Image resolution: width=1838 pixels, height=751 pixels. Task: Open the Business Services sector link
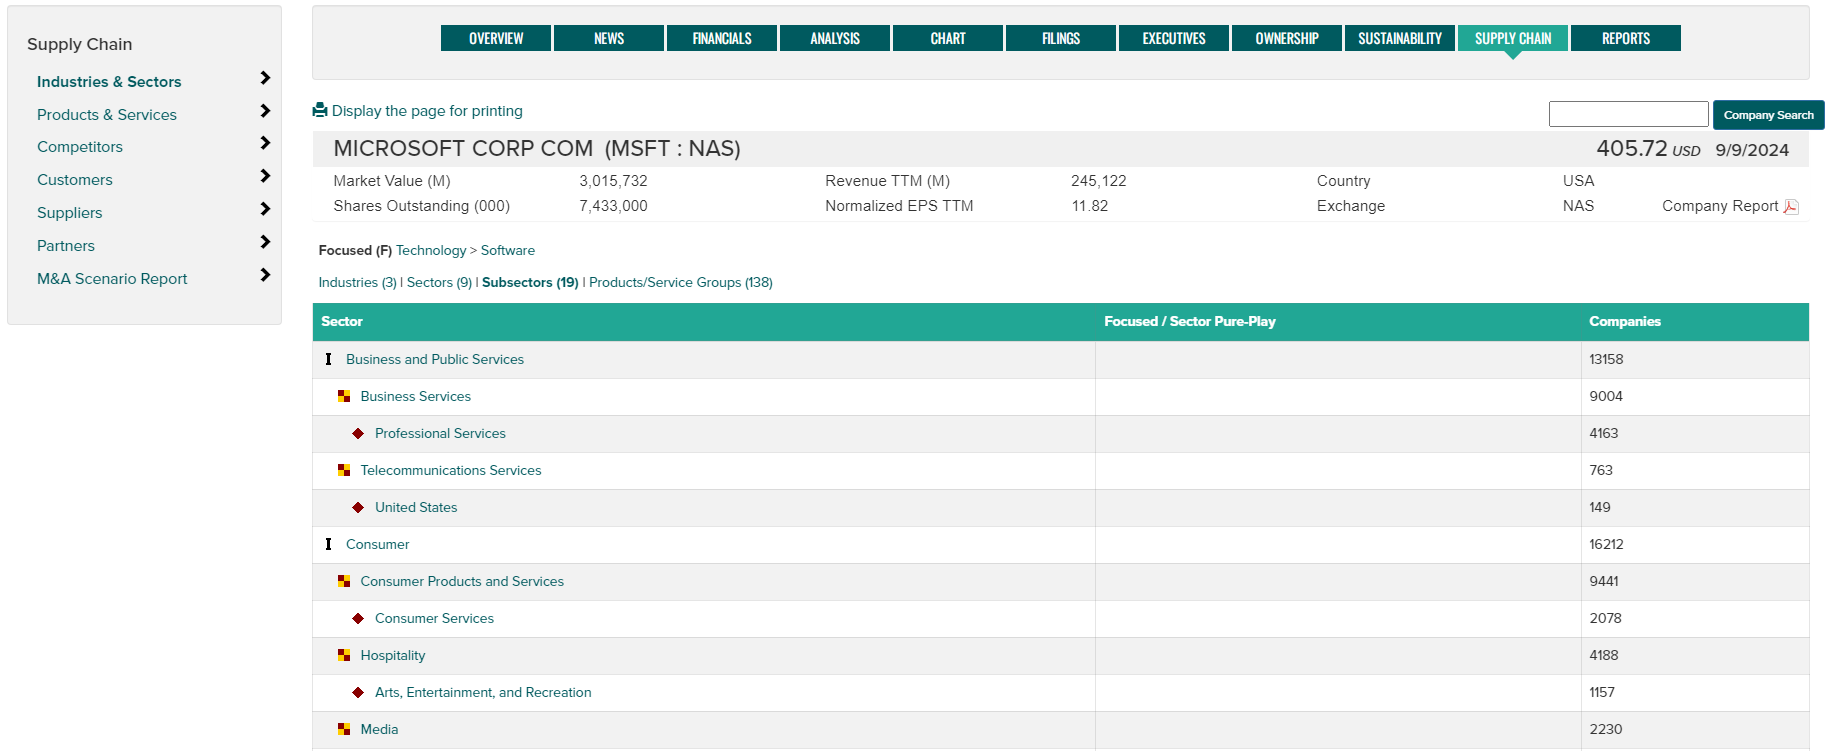click(x=416, y=396)
